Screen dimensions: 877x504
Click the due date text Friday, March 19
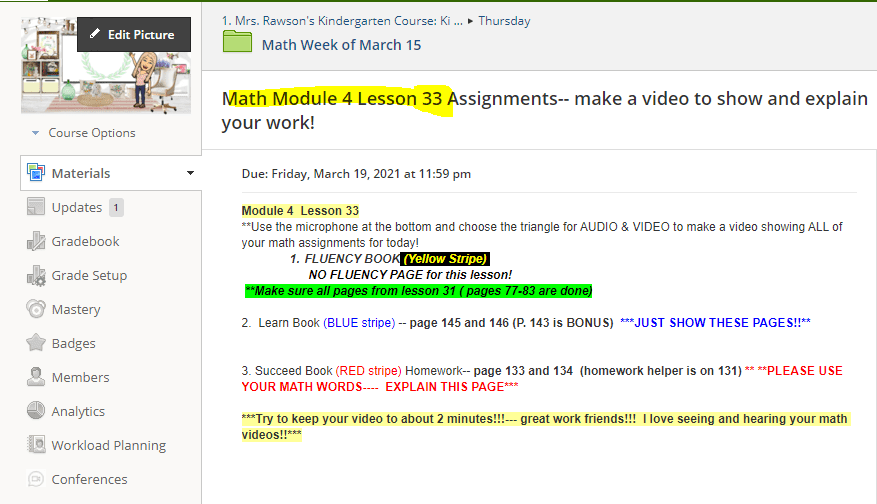coord(356,174)
